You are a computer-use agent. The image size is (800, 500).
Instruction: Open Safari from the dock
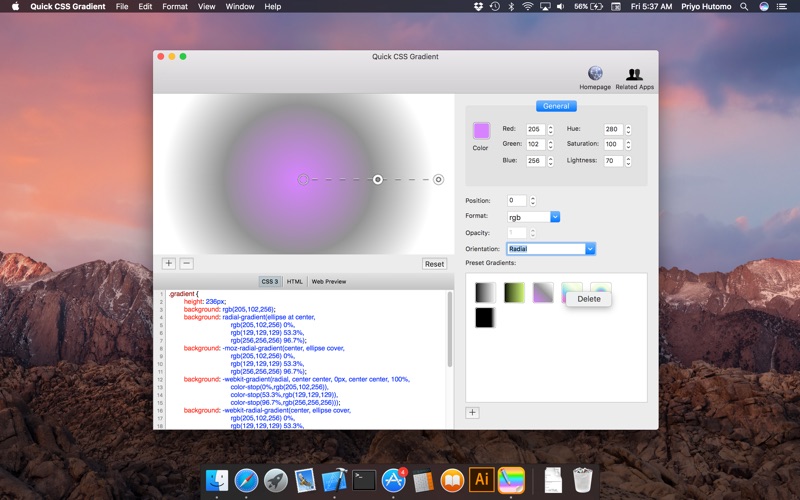[246, 480]
